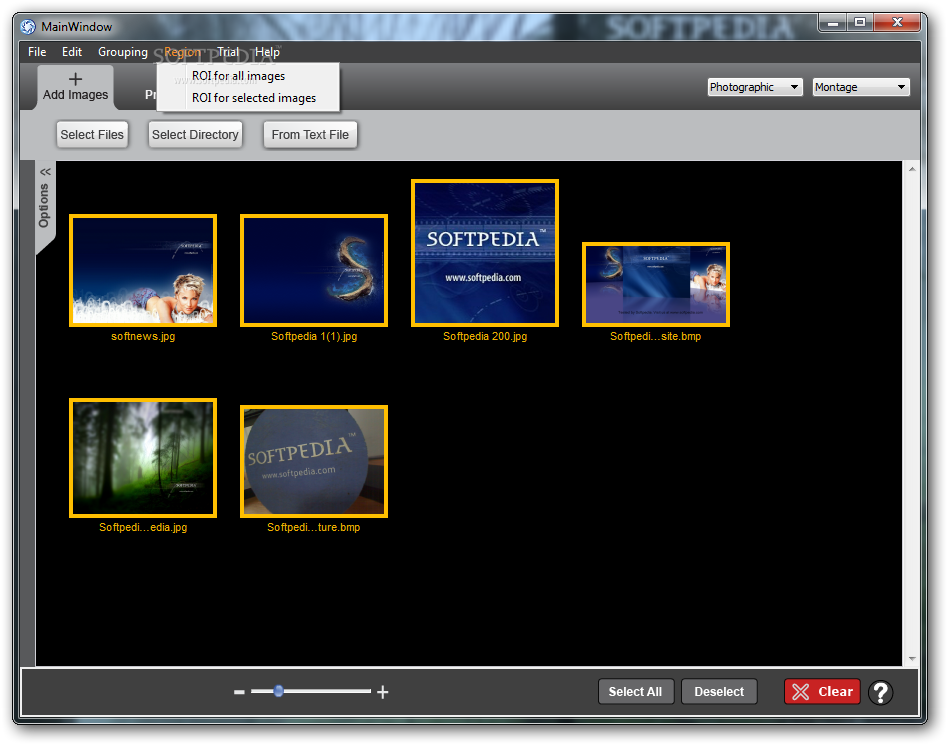Minimize the MainWindow window
This screenshot has width=948, height=745.
(833, 23)
